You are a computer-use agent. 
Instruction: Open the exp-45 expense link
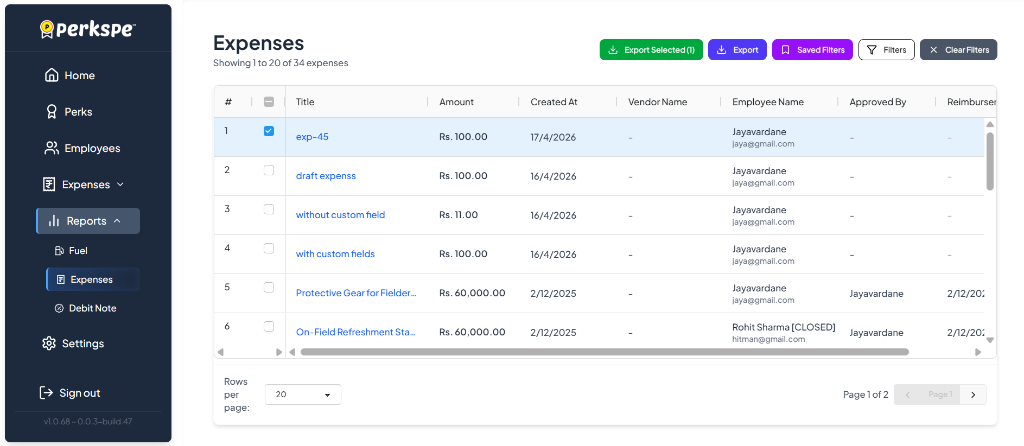pyautogui.click(x=312, y=137)
